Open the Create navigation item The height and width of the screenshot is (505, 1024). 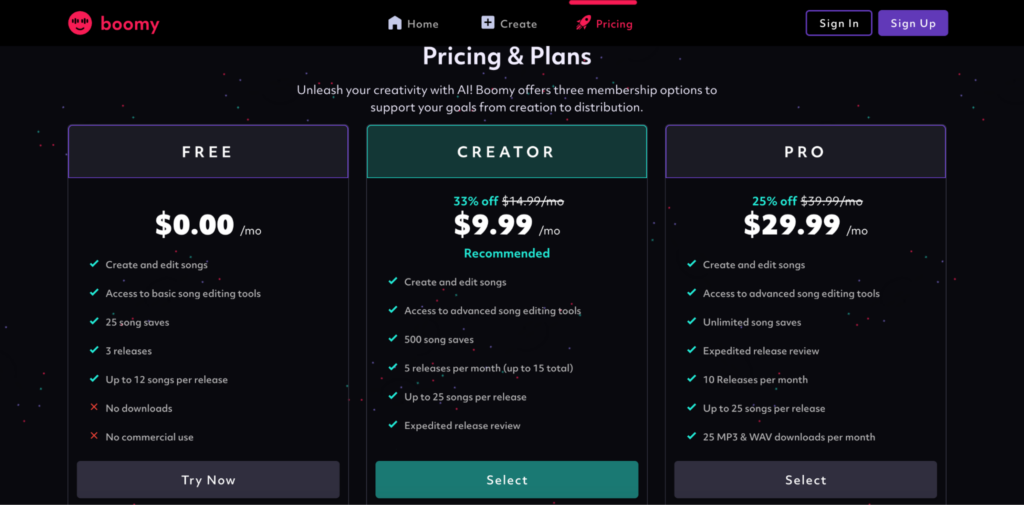point(509,24)
